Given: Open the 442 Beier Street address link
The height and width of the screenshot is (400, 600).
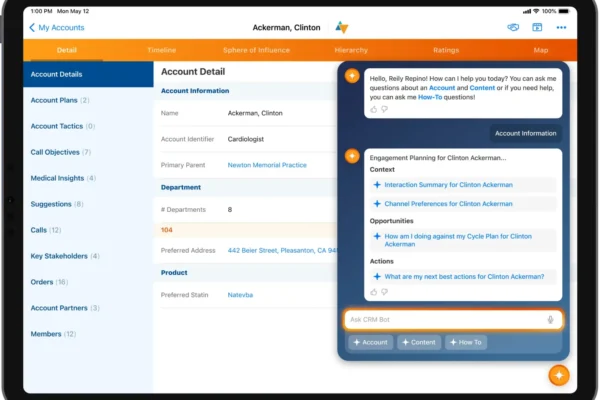Looking at the screenshot, I should pyautogui.click(x=282, y=250).
